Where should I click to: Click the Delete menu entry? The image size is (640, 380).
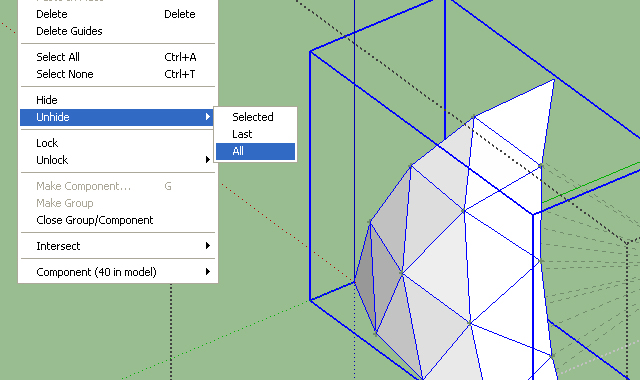(x=118, y=14)
